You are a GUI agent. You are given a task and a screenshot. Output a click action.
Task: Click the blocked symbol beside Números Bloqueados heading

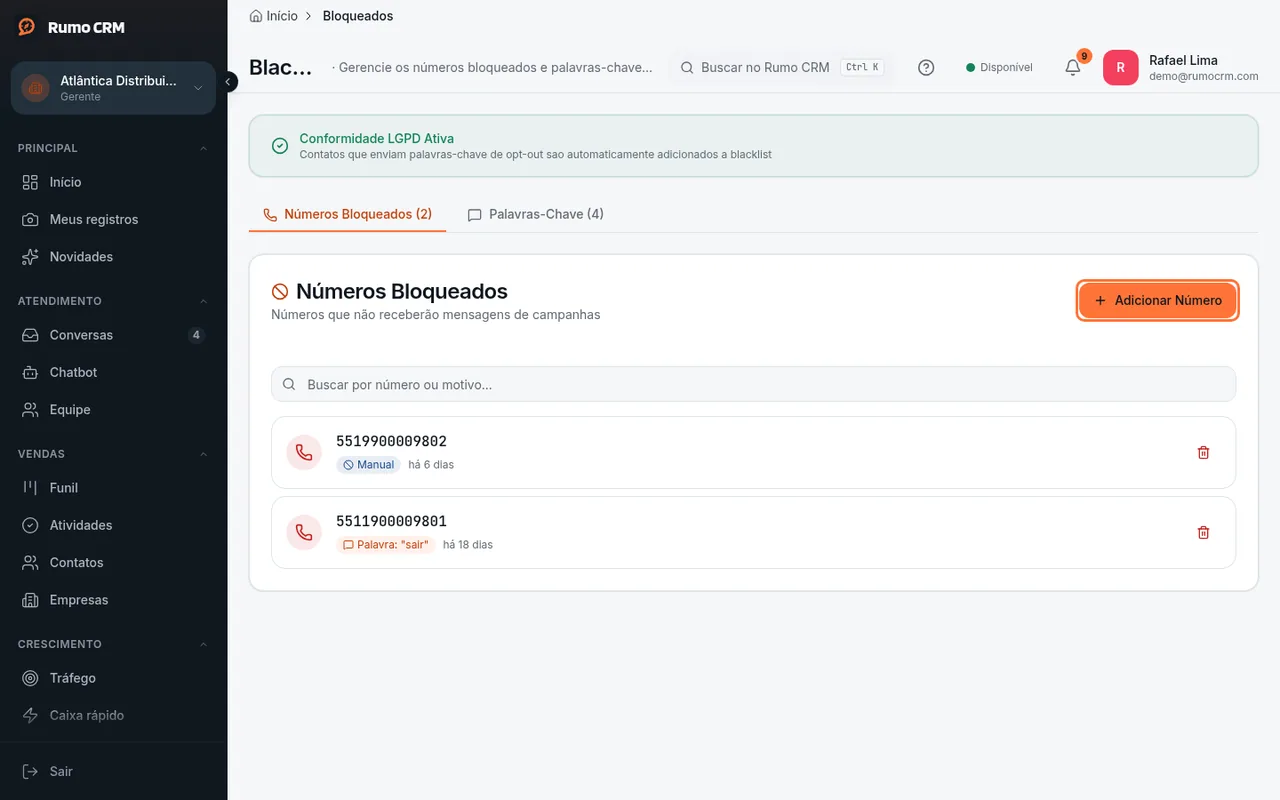(x=280, y=292)
